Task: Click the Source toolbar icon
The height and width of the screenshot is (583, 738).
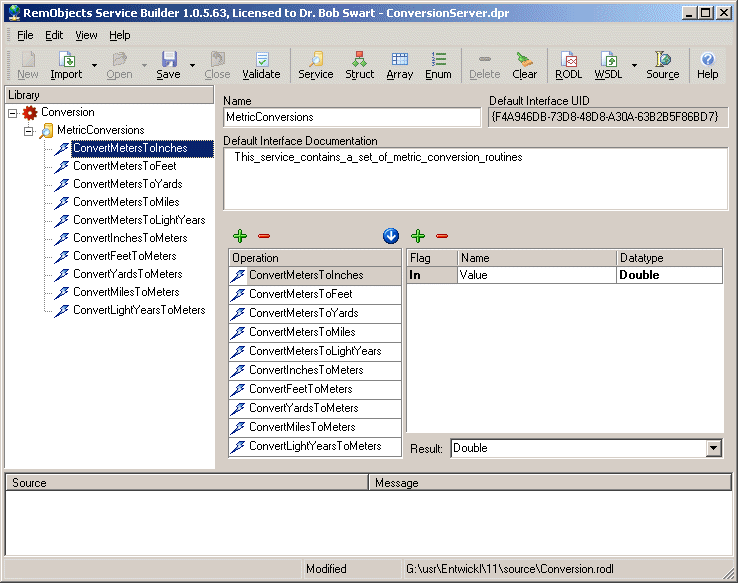Action: [x=663, y=65]
